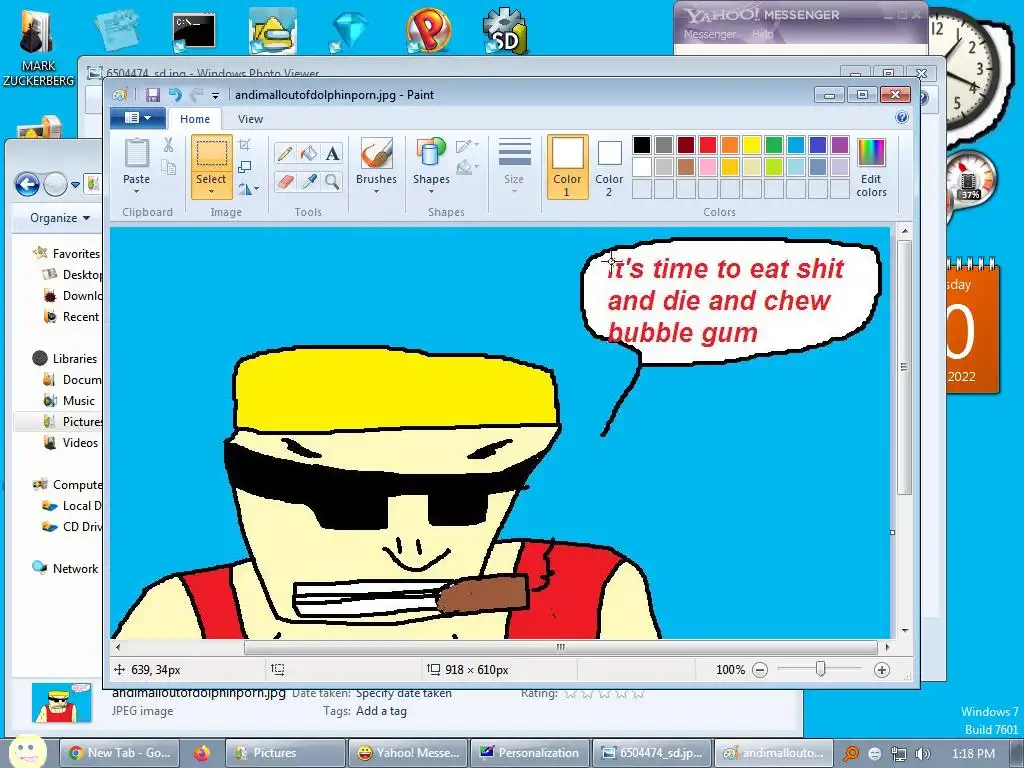This screenshot has width=1024, height=768.
Task: Click the Shapes gallery icon
Action: click(x=431, y=153)
